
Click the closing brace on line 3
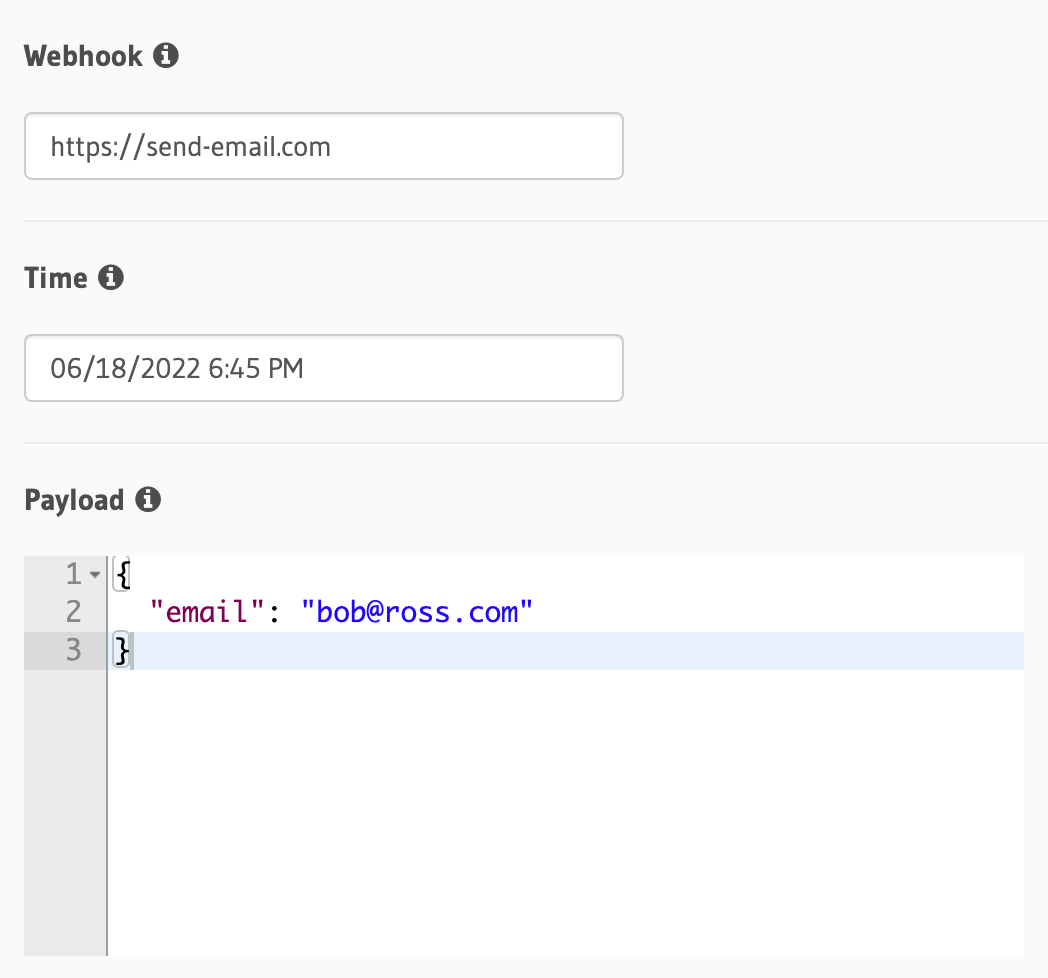[x=122, y=650]
